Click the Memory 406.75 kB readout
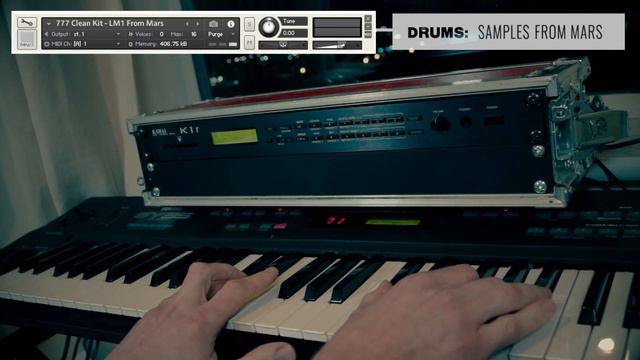Image resolution: width=640 pixels, height=360 pixels. [x=173, y=44]
